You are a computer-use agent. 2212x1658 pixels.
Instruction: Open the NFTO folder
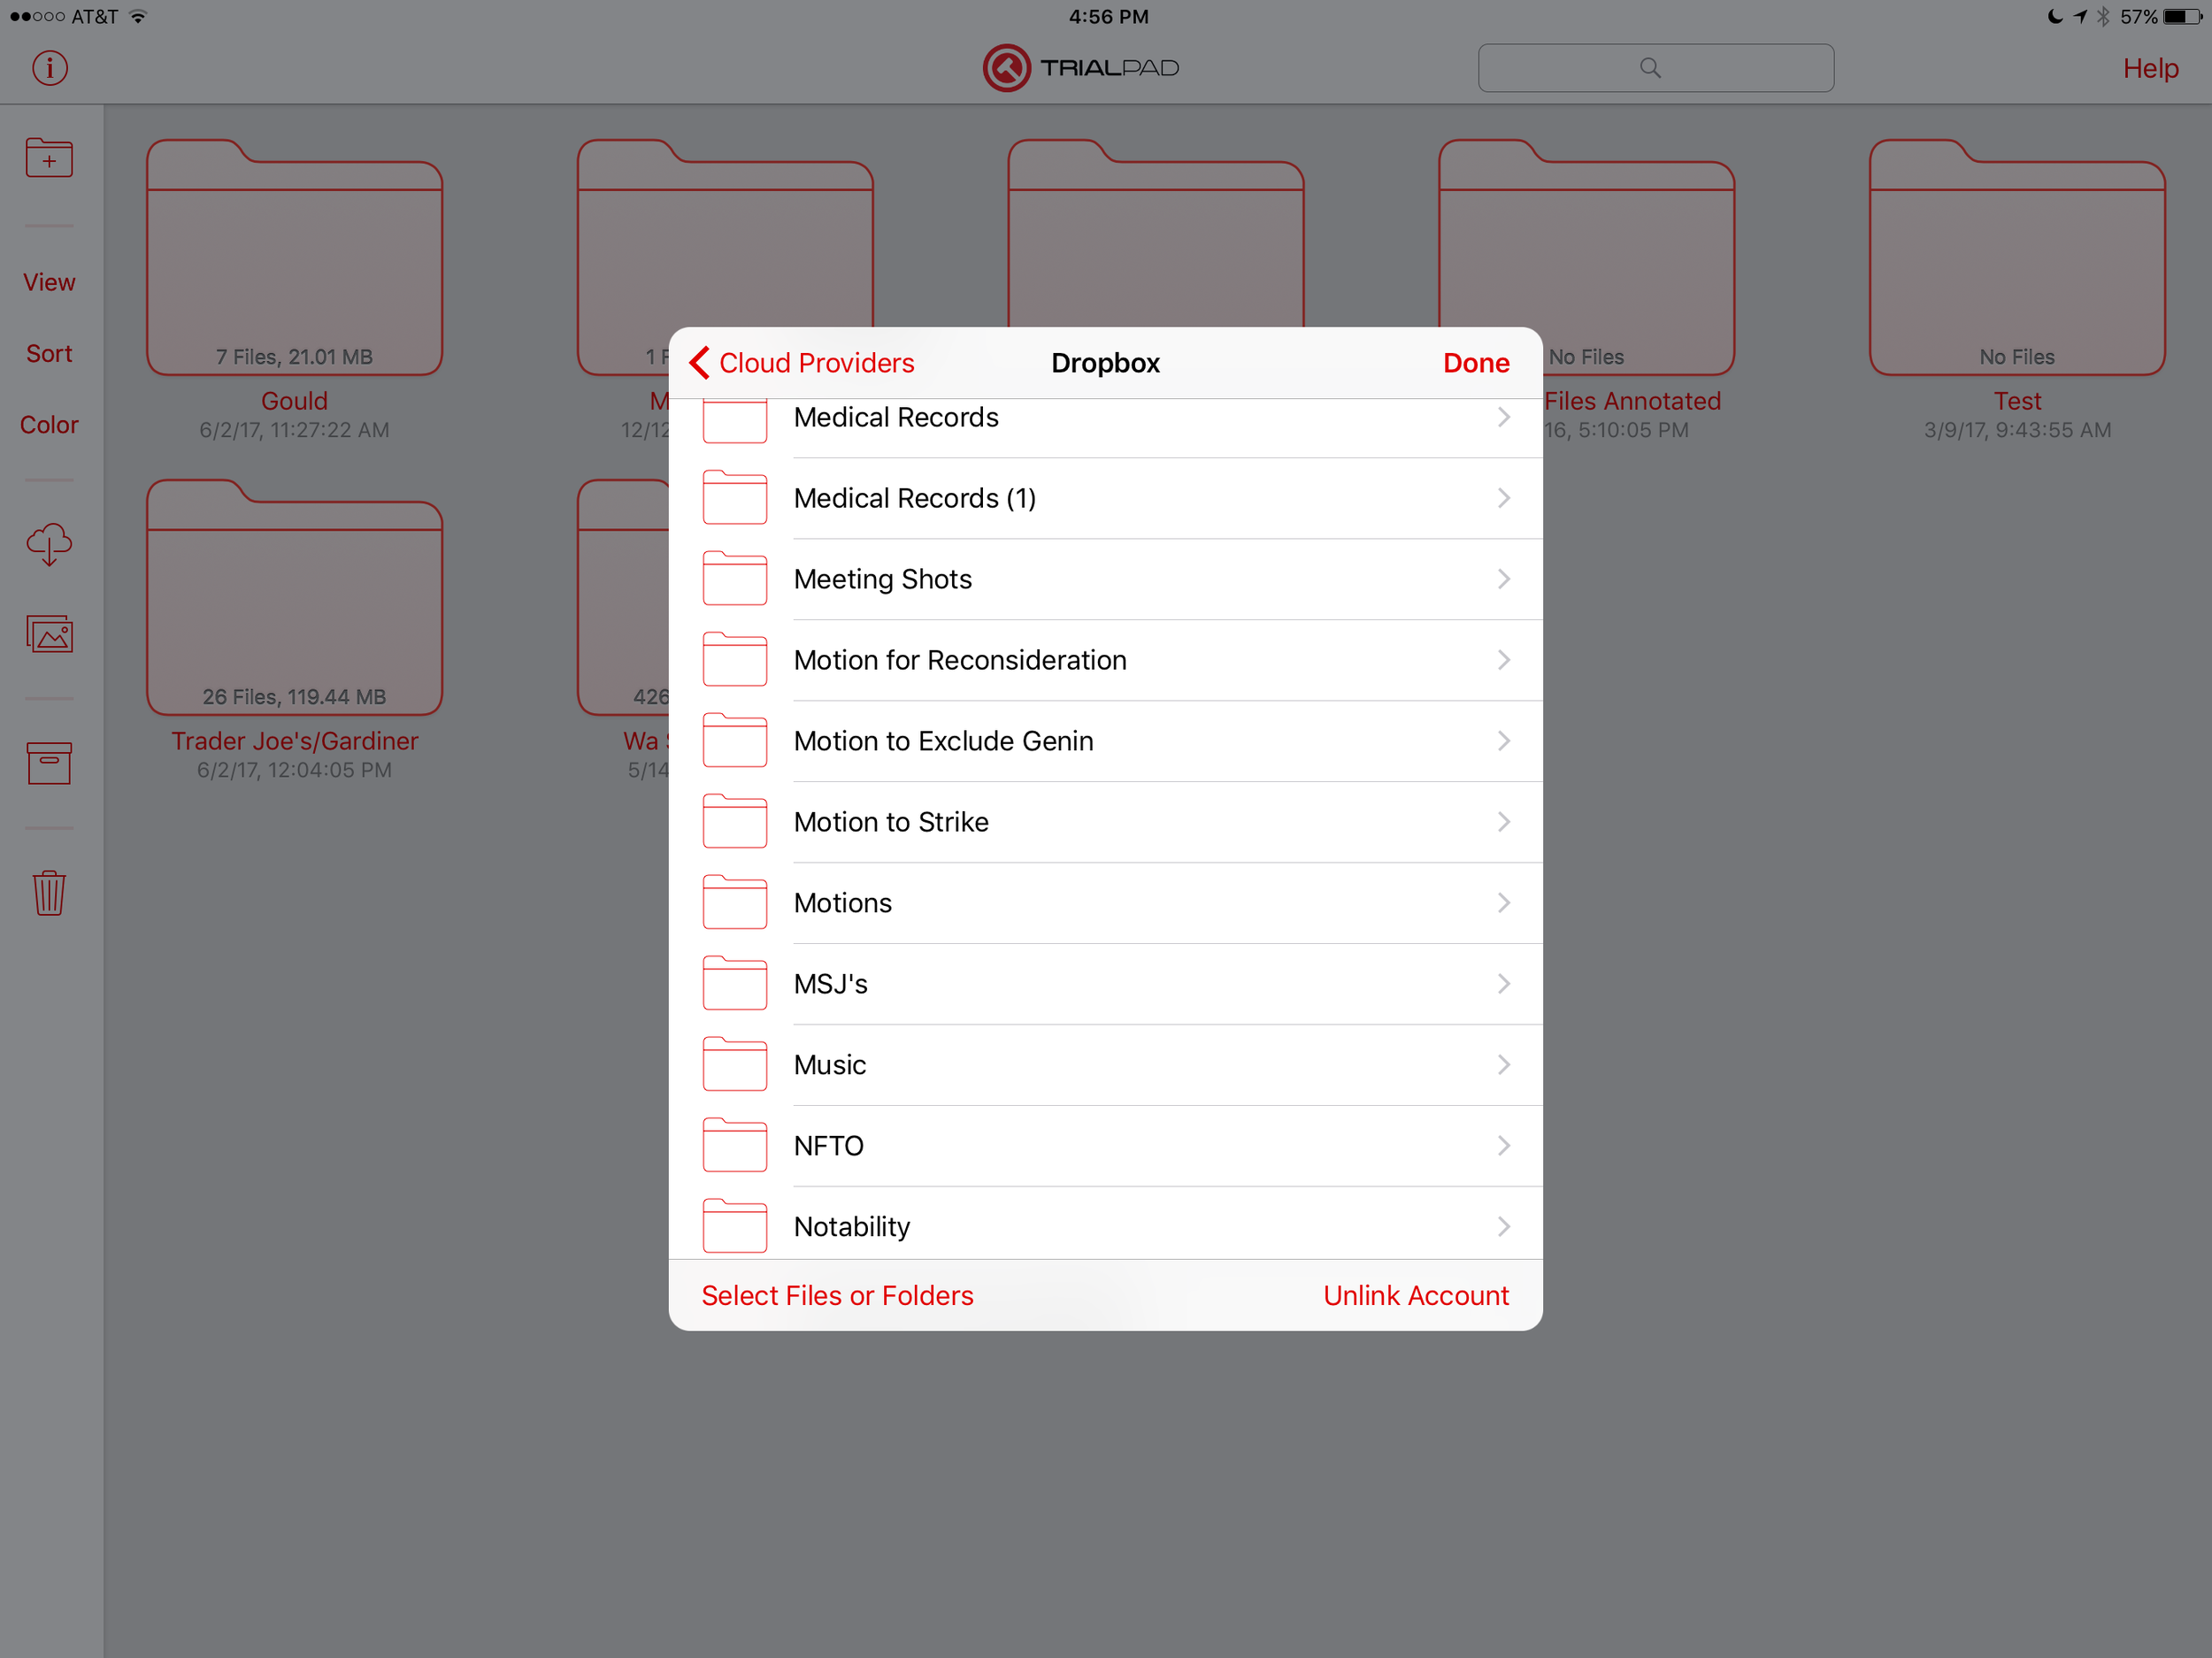click(x=1105, y=1146)
